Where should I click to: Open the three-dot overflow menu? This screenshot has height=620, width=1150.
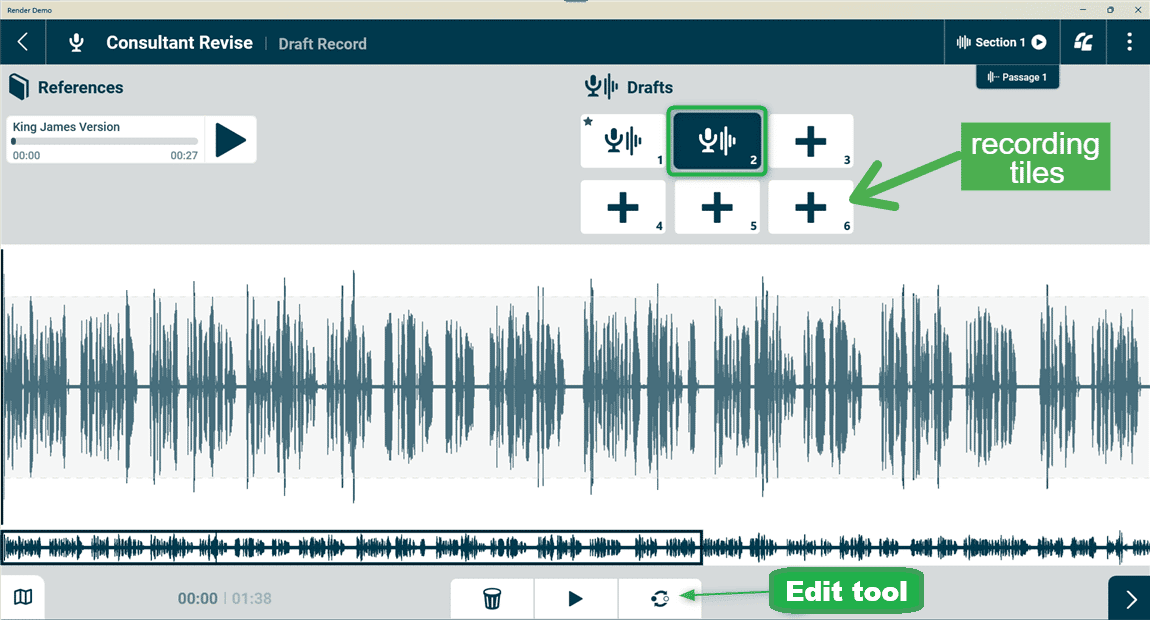(1129, 42)
